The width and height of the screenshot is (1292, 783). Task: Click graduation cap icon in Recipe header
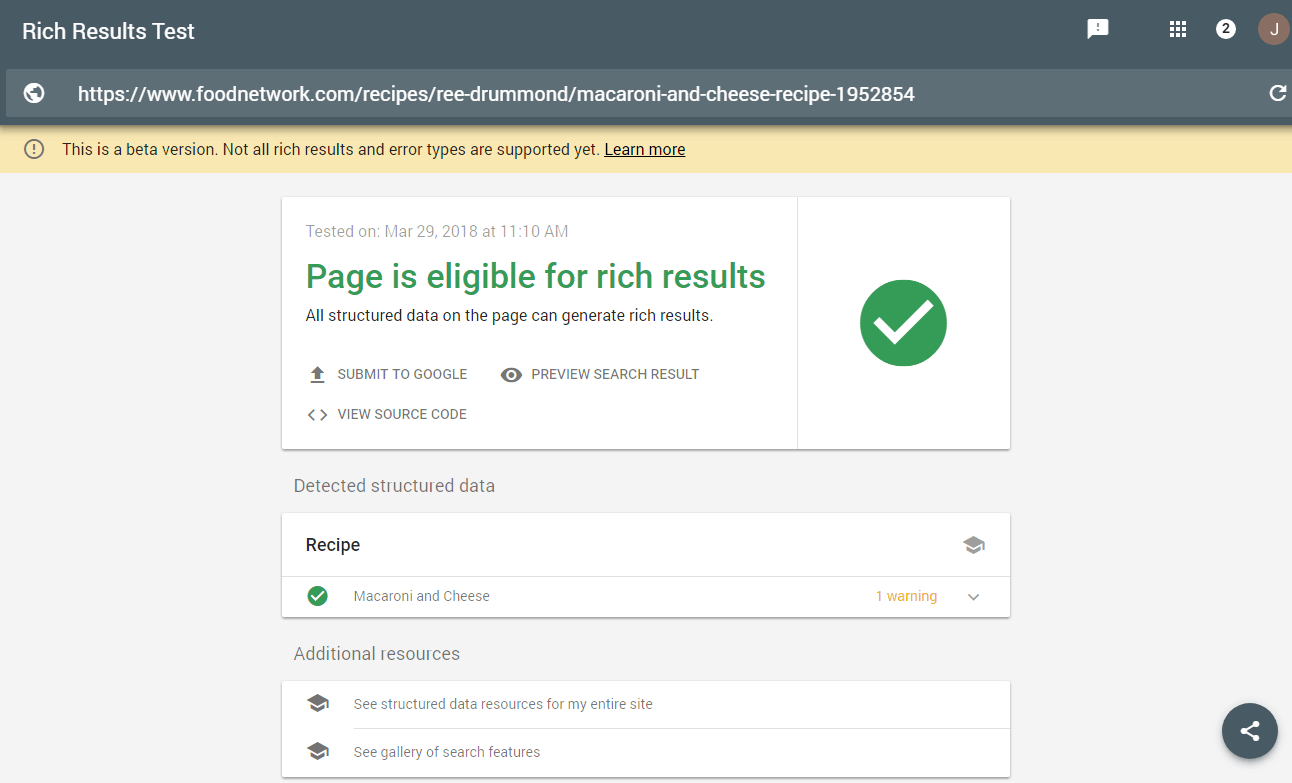(x=973, y=545)
